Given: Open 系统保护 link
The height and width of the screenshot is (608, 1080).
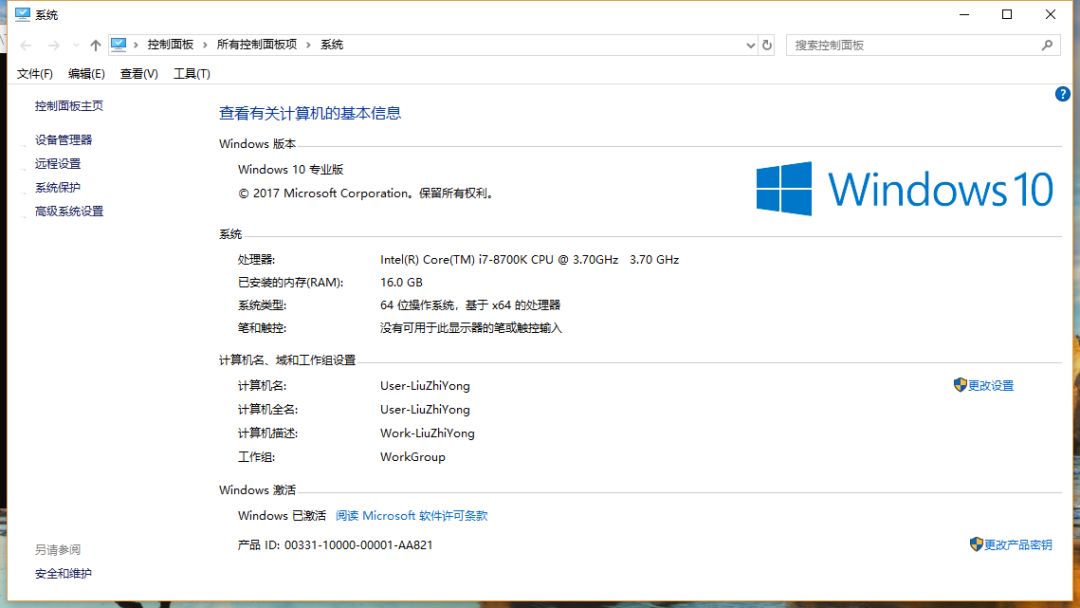Looking at the screenshot, I should click(58, 187).
